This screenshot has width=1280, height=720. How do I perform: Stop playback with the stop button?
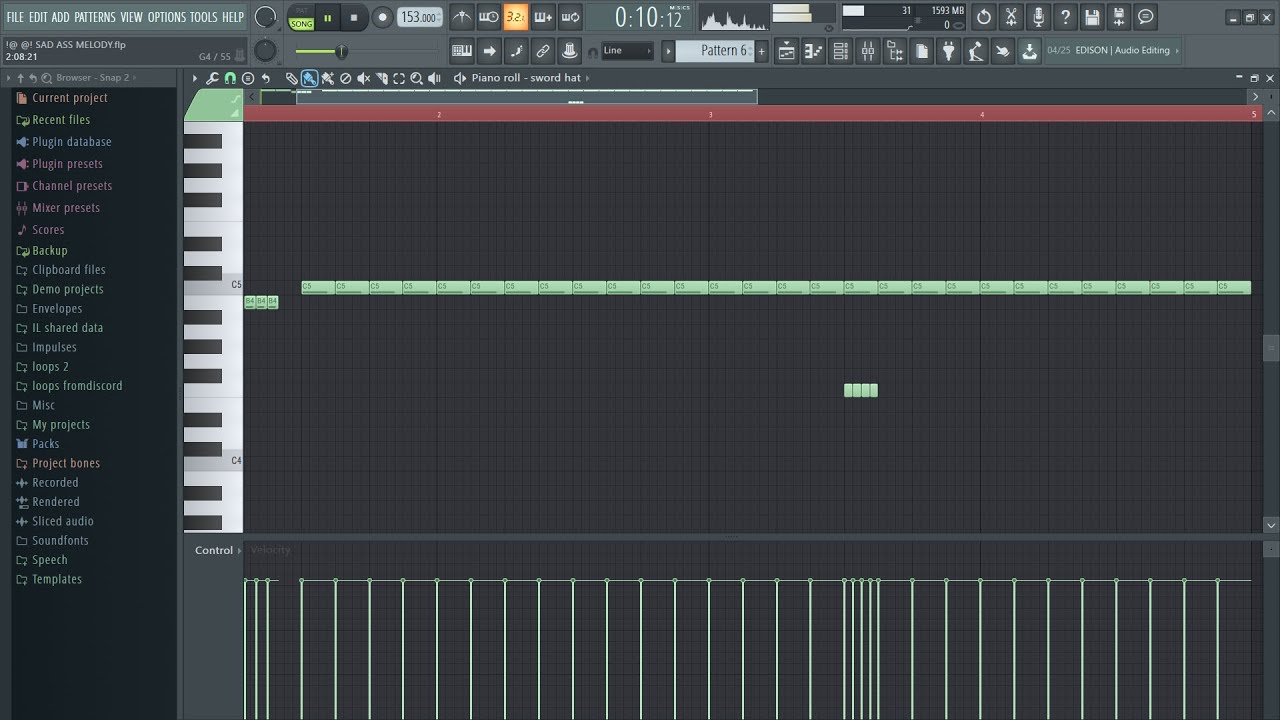[x=353, y=17]
